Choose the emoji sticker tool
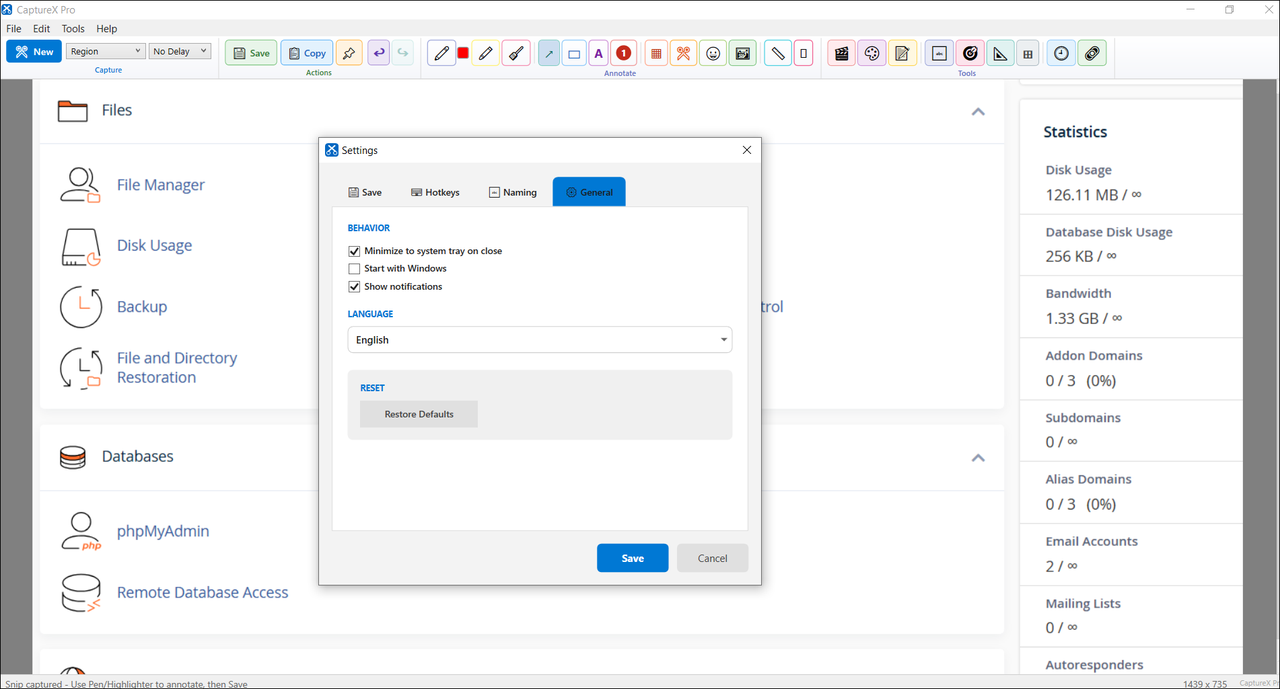 click(713, 53)
